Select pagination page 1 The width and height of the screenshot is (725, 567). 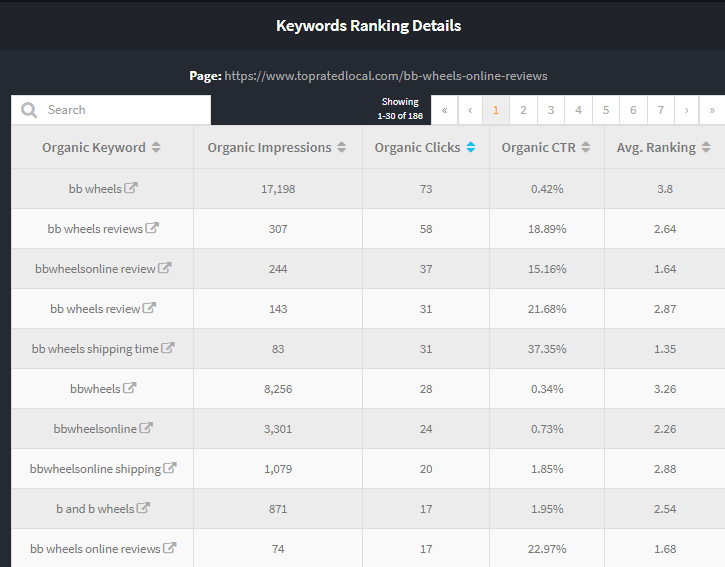pos(496,110)
